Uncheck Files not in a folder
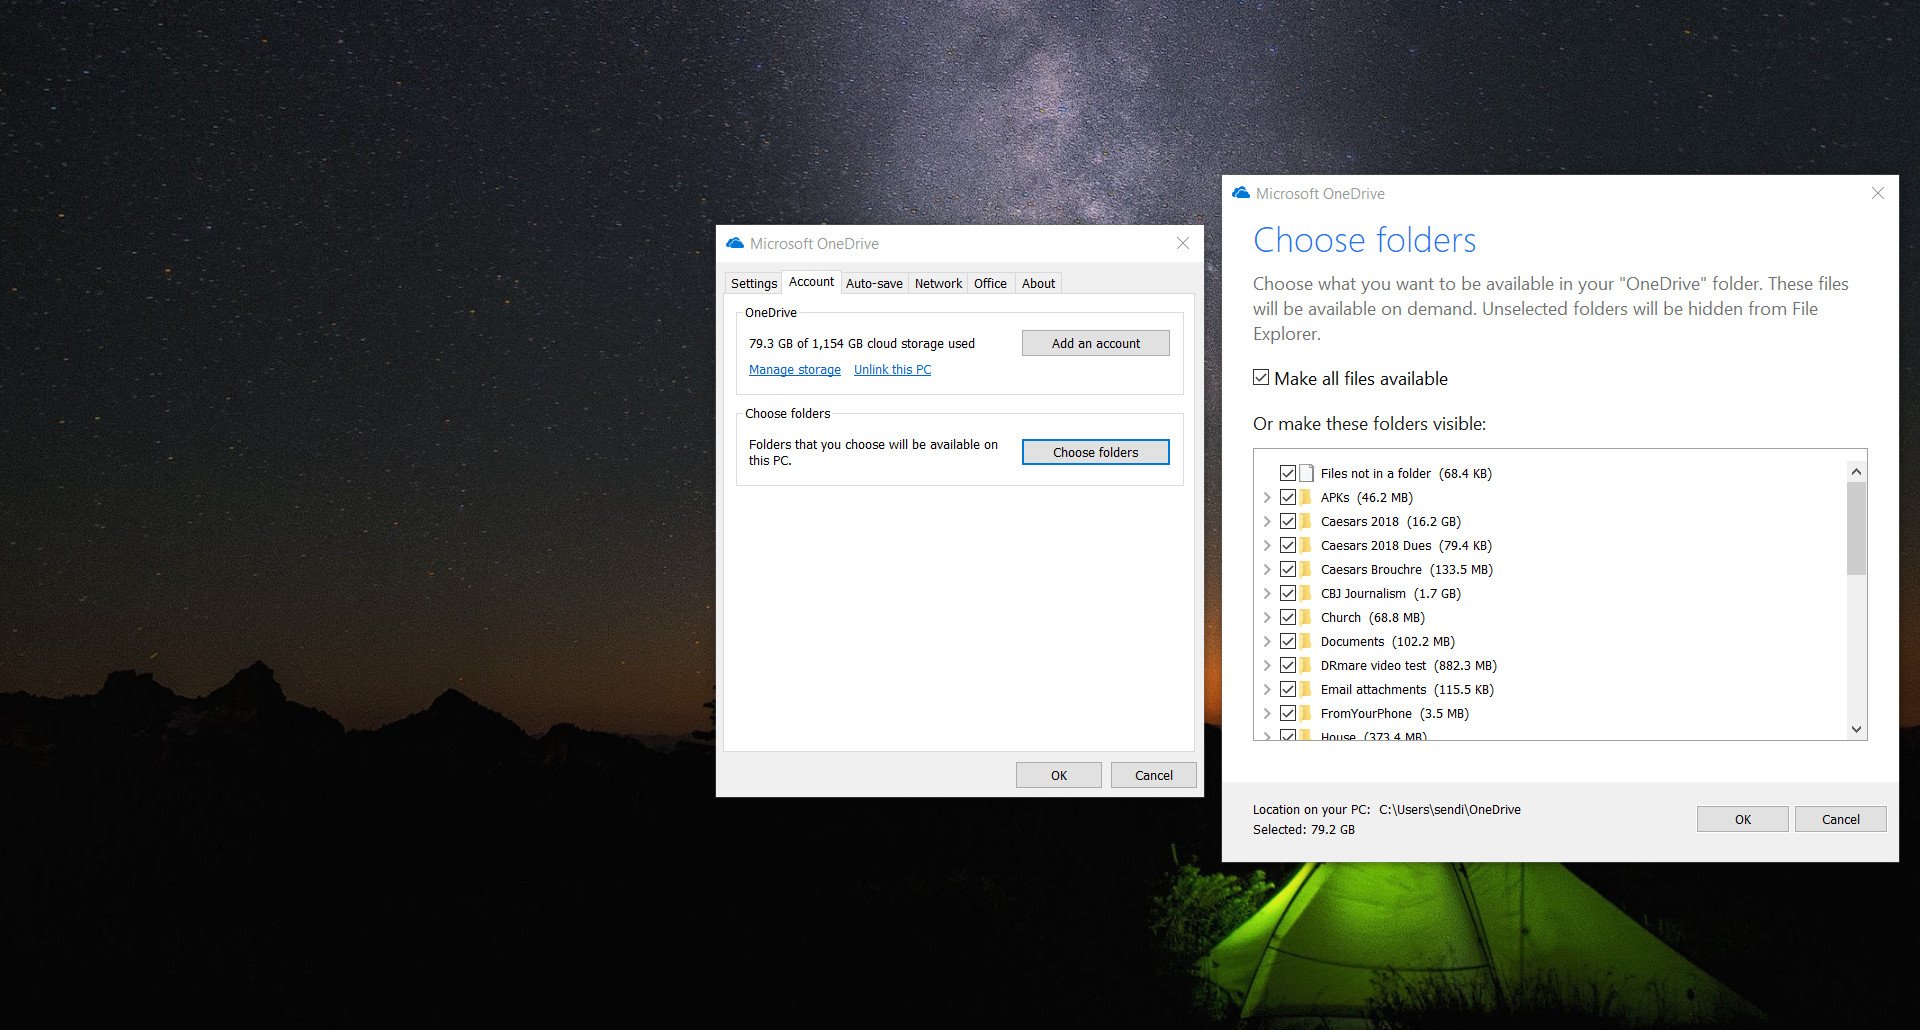This screenshot has width=1920, height=1030. coord(1288,473)
